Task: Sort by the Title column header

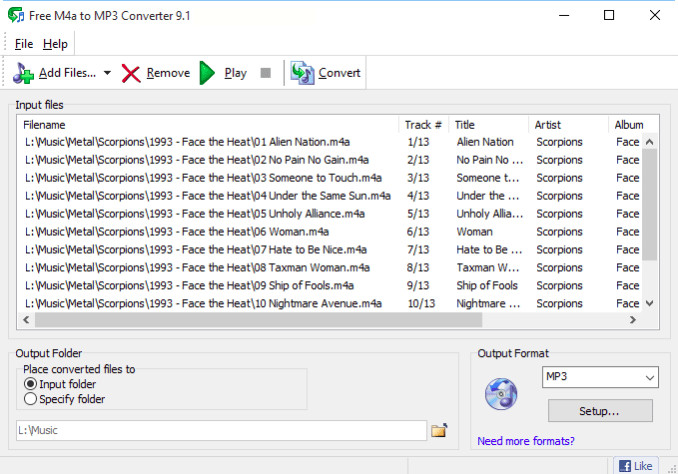Action: (x=489, y=125)
